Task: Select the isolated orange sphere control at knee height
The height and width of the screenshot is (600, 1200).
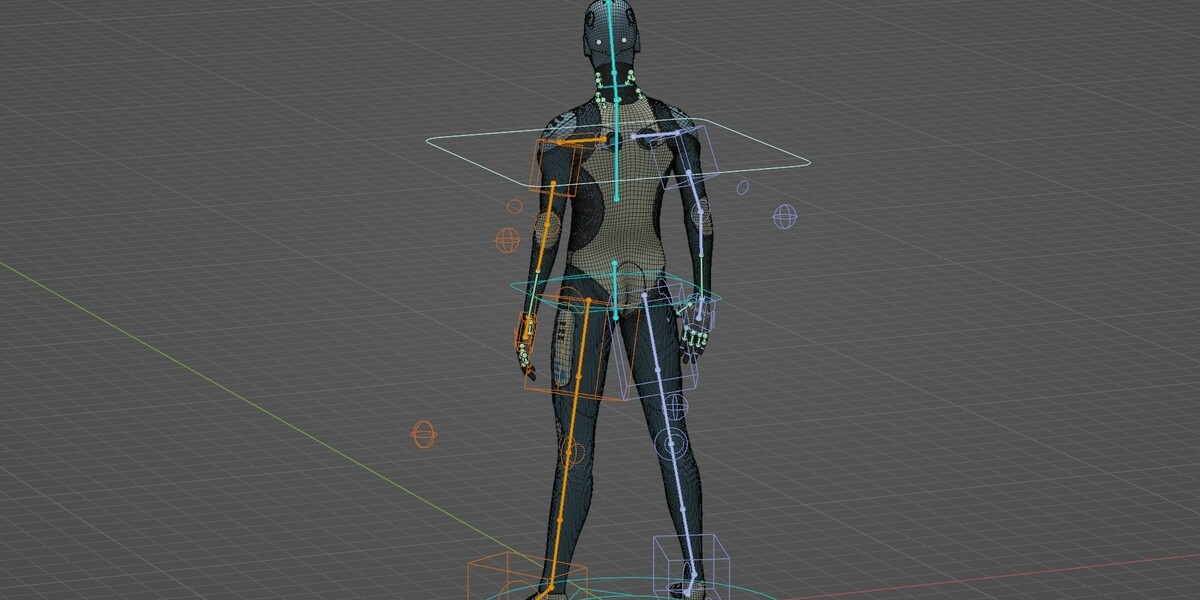Action: [424, 433]
